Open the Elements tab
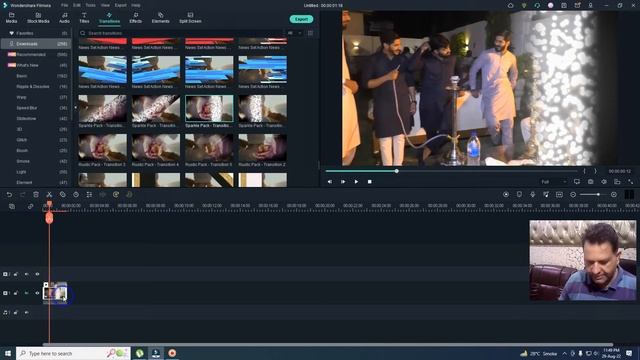 point(160,18)
